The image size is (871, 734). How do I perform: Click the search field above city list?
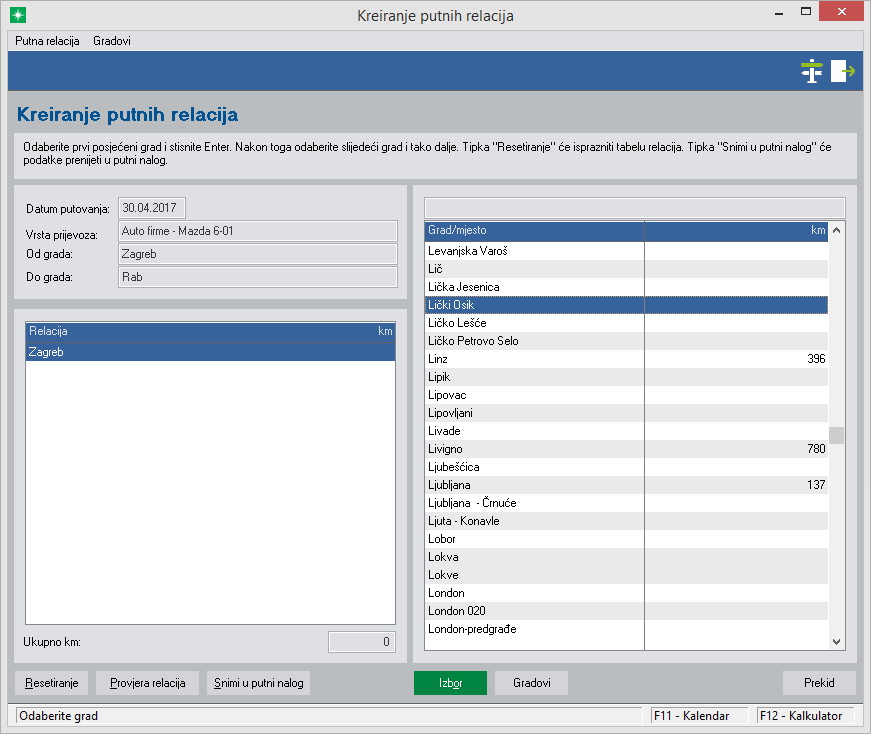tap(634, 207)
